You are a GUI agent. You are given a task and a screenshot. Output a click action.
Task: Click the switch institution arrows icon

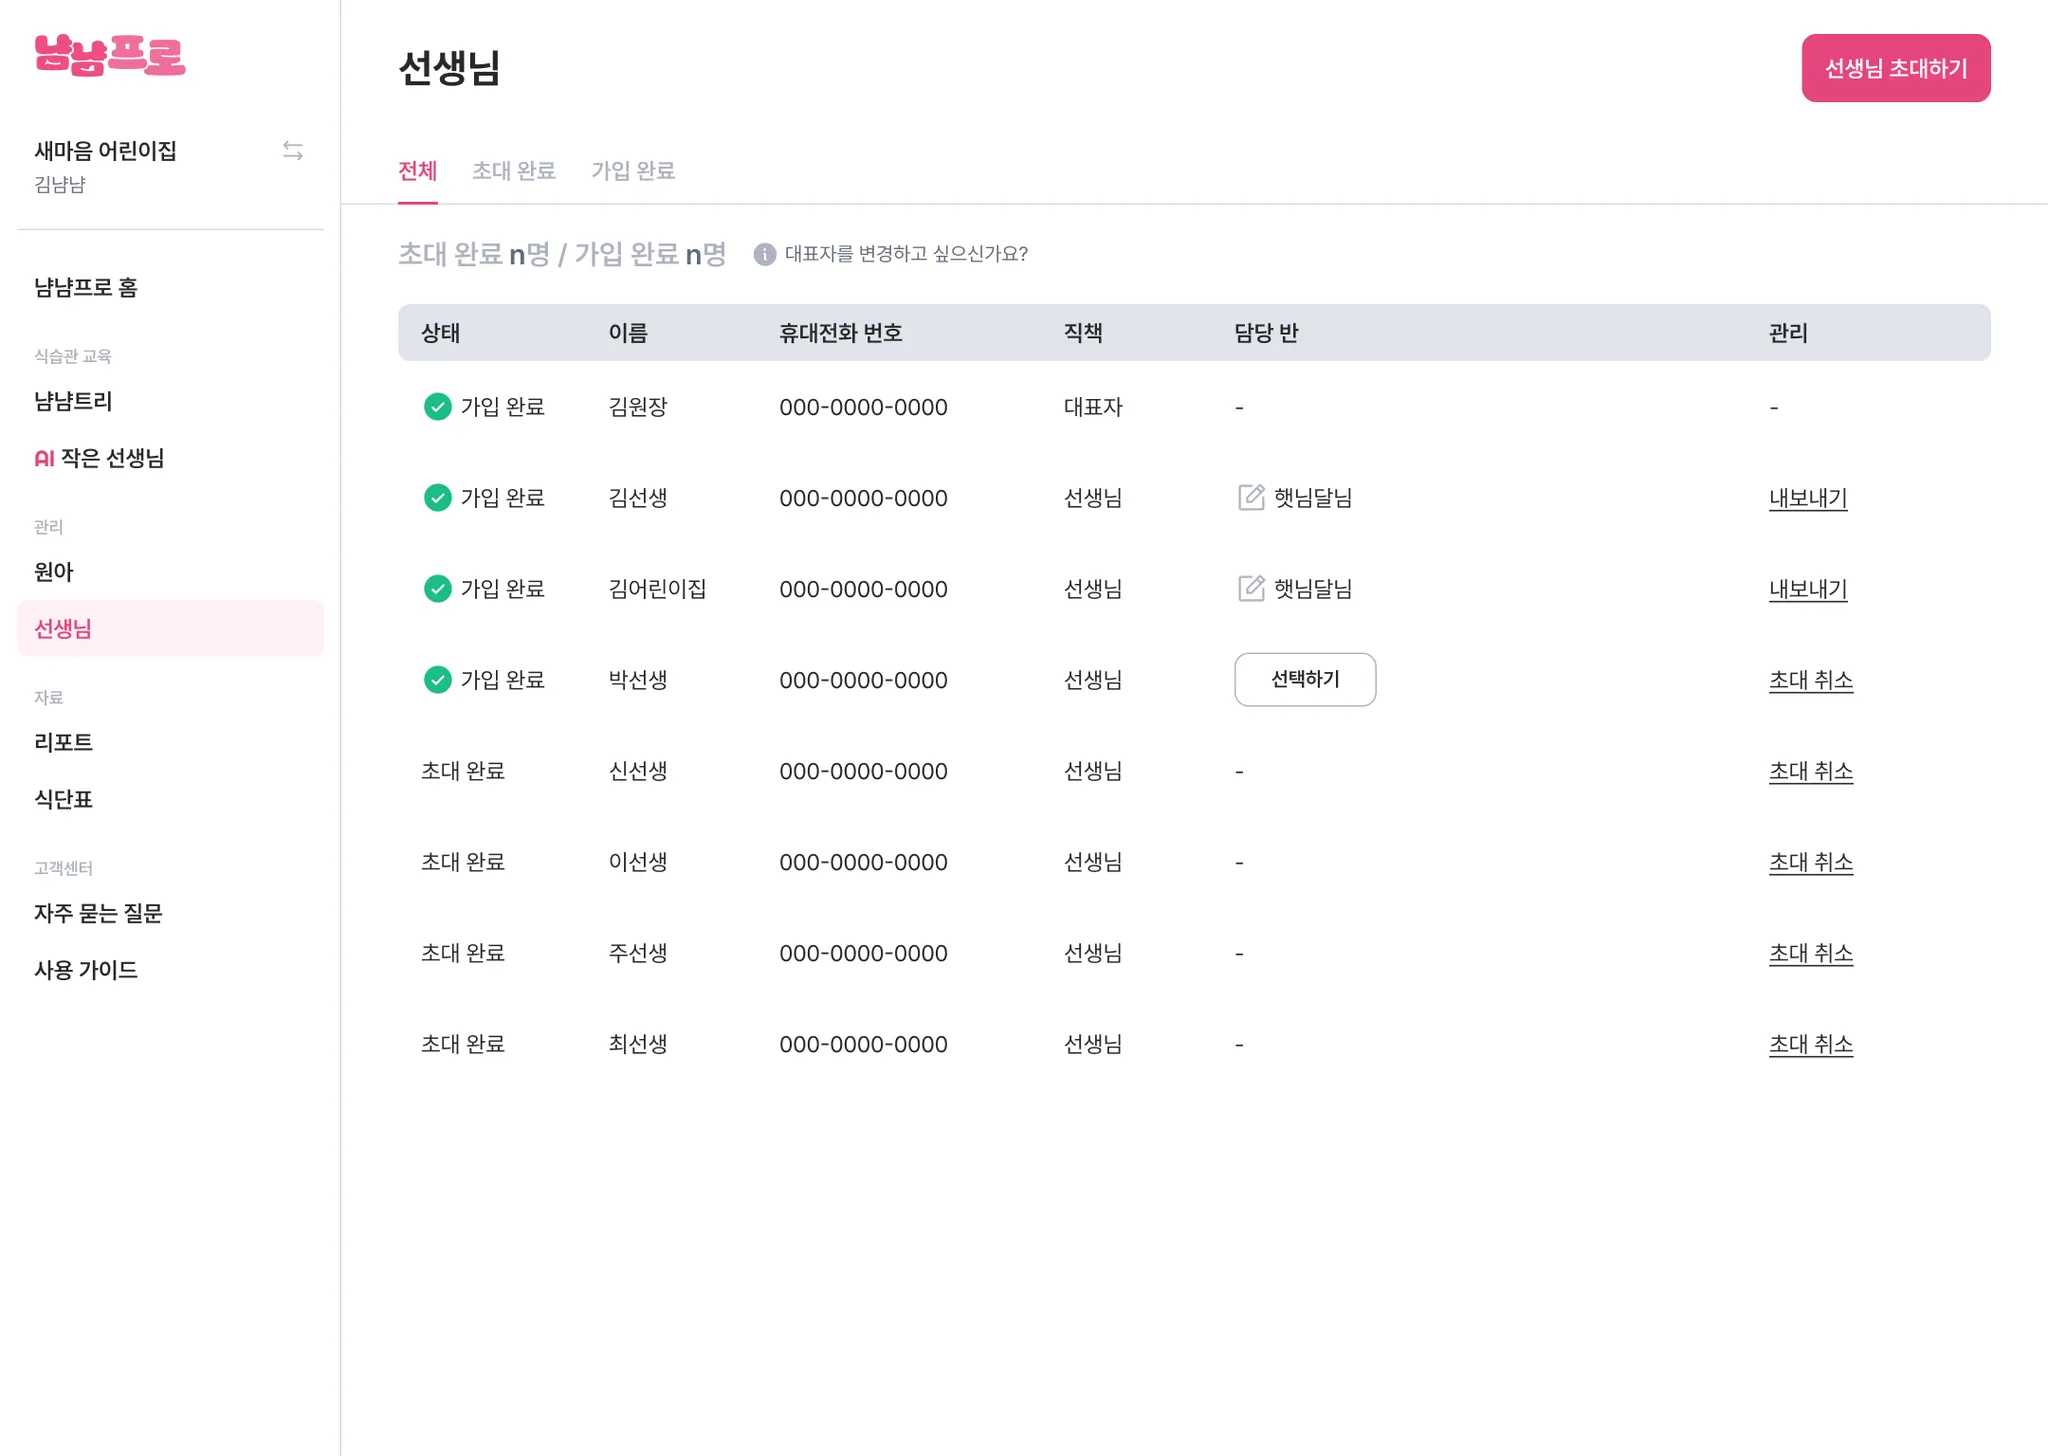[x=292, y=150]
